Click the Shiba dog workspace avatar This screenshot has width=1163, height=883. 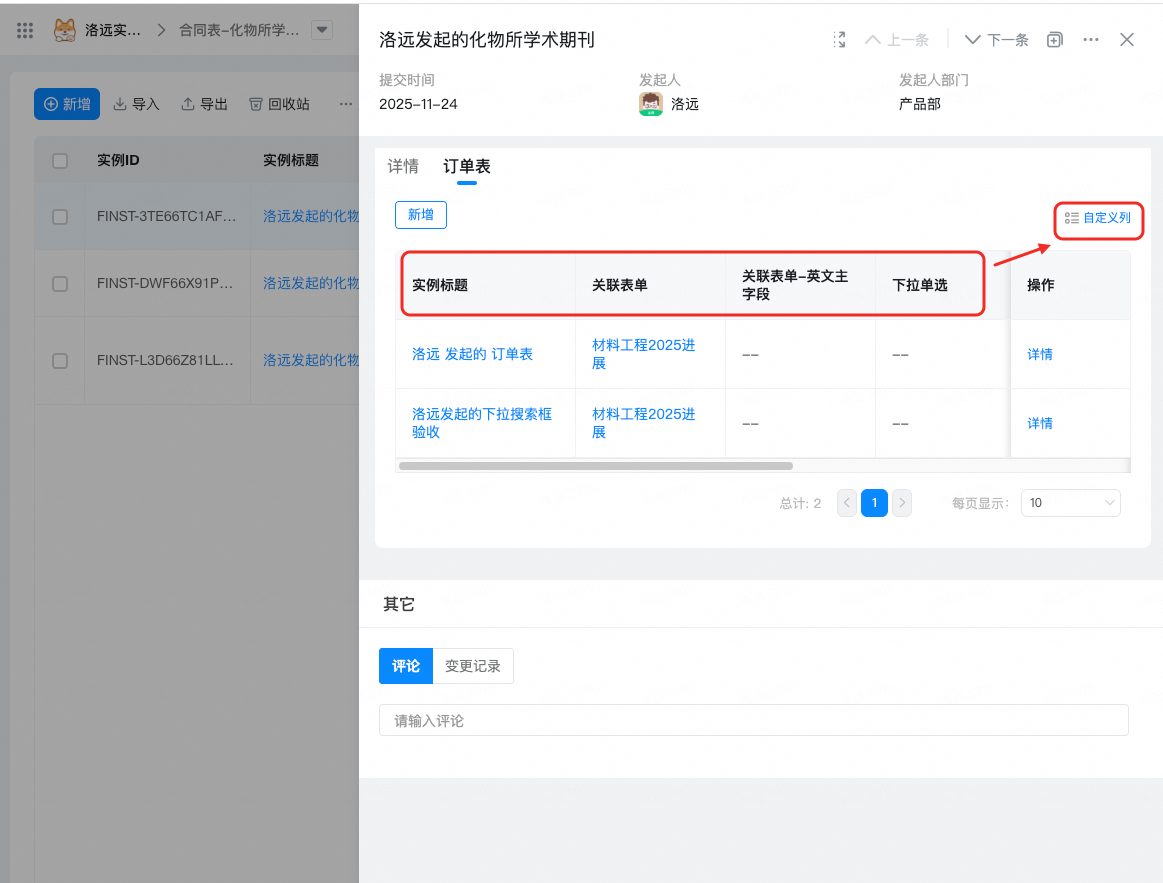64,30
